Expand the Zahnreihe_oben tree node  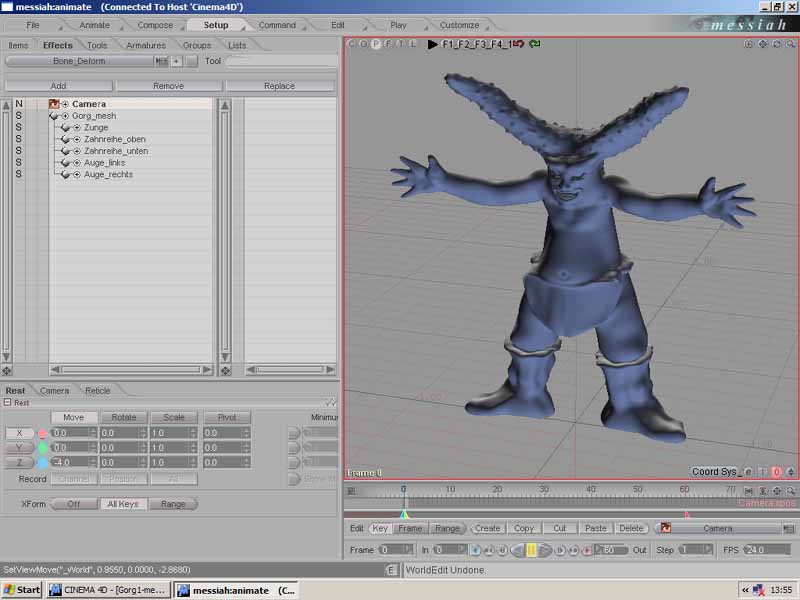point(77,139)
